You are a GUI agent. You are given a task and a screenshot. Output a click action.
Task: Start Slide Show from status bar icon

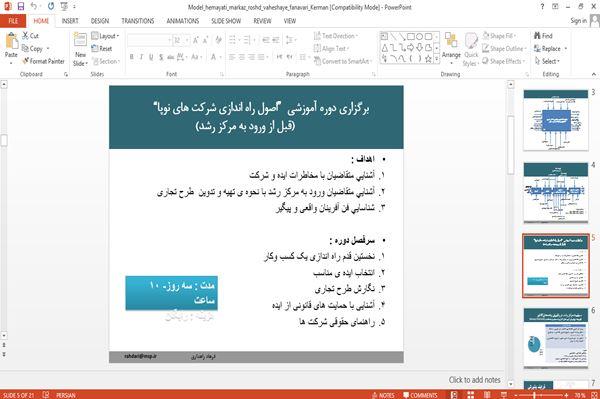[504, 395]
